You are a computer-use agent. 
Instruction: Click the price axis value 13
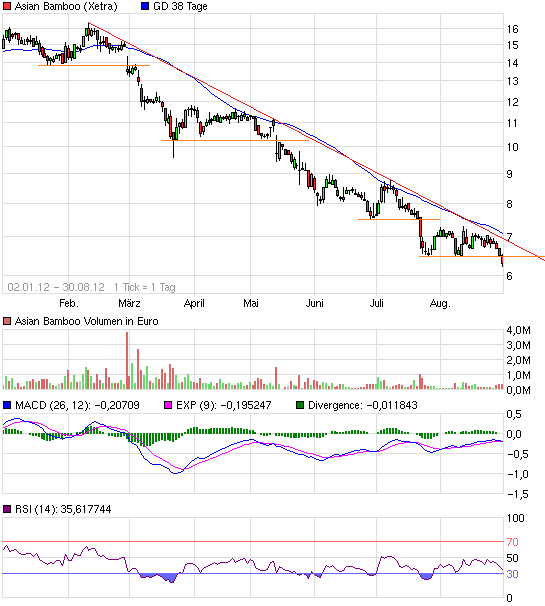pos(513,82)
